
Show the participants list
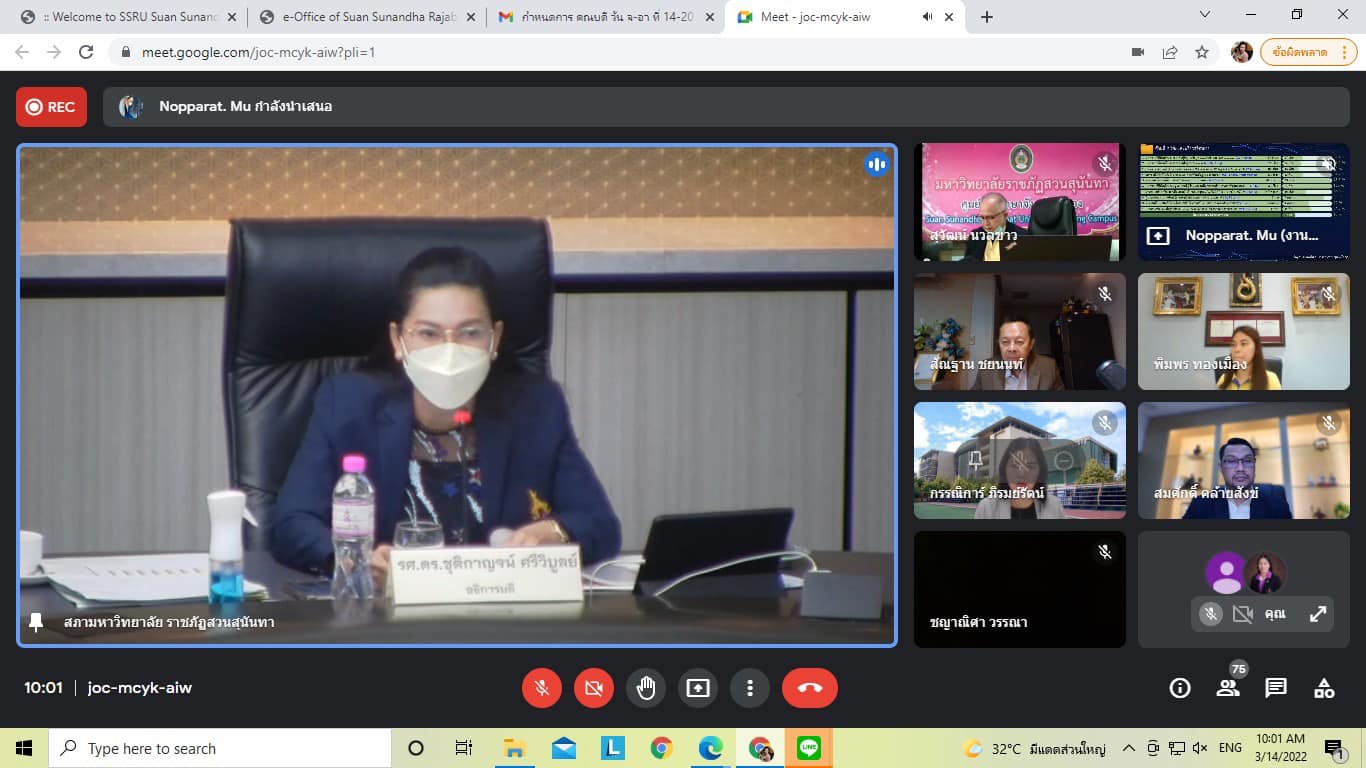pyautogui.click(x=1228, y=688)
